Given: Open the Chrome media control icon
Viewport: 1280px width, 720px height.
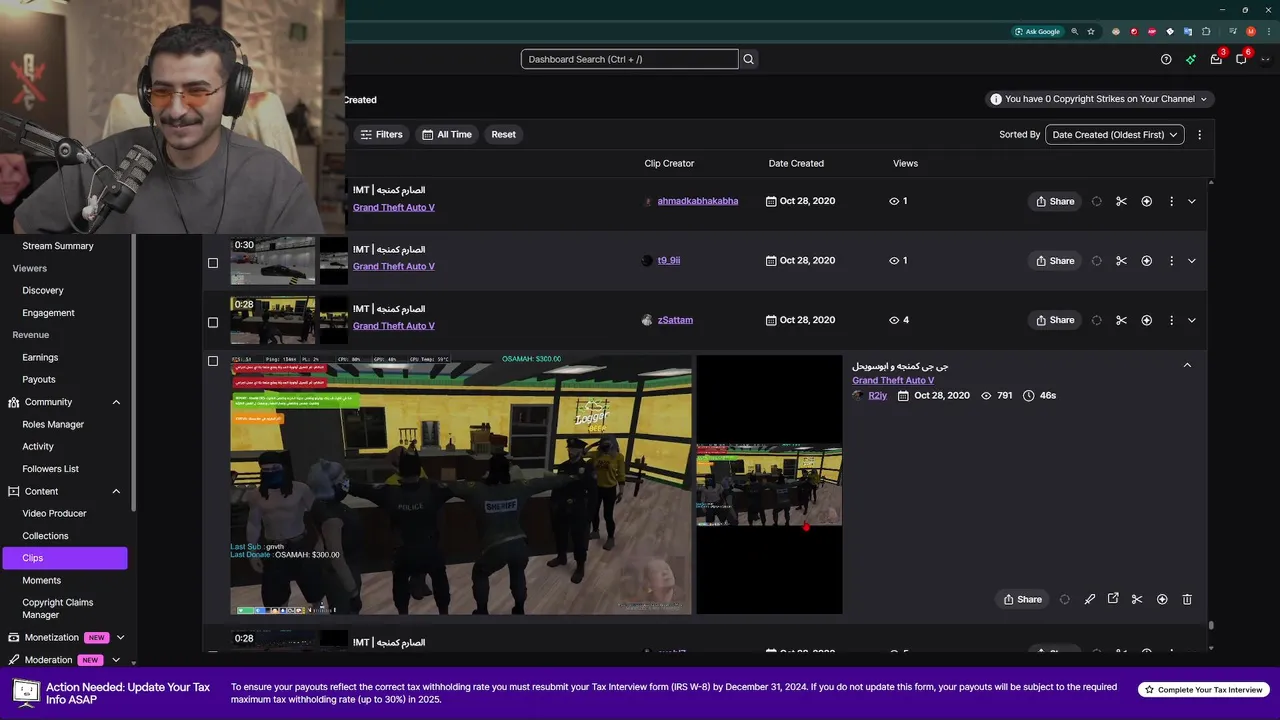Looking at the screenshot, I should [1233, 31].
